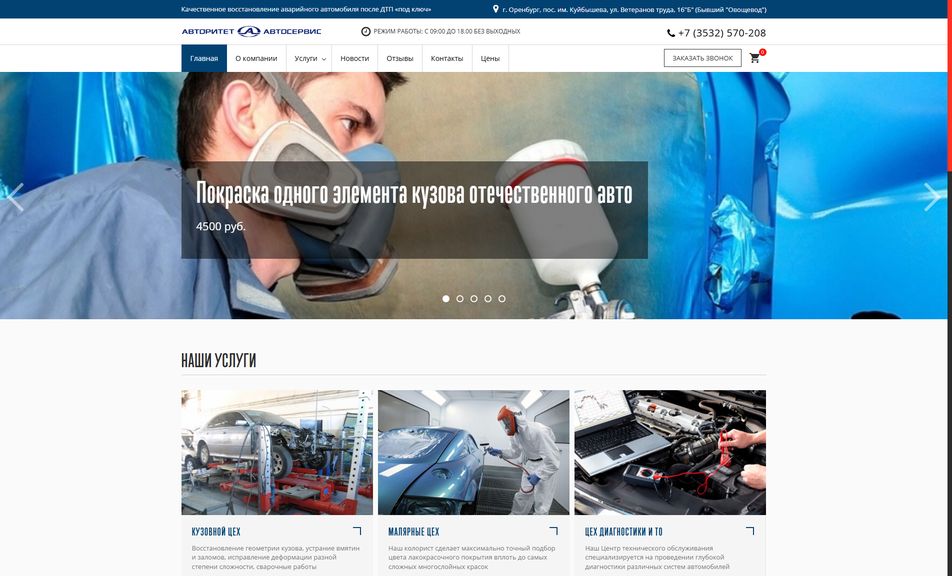Click the body shop car thumbnail
The image size is (952, 576).
[277, 452]
